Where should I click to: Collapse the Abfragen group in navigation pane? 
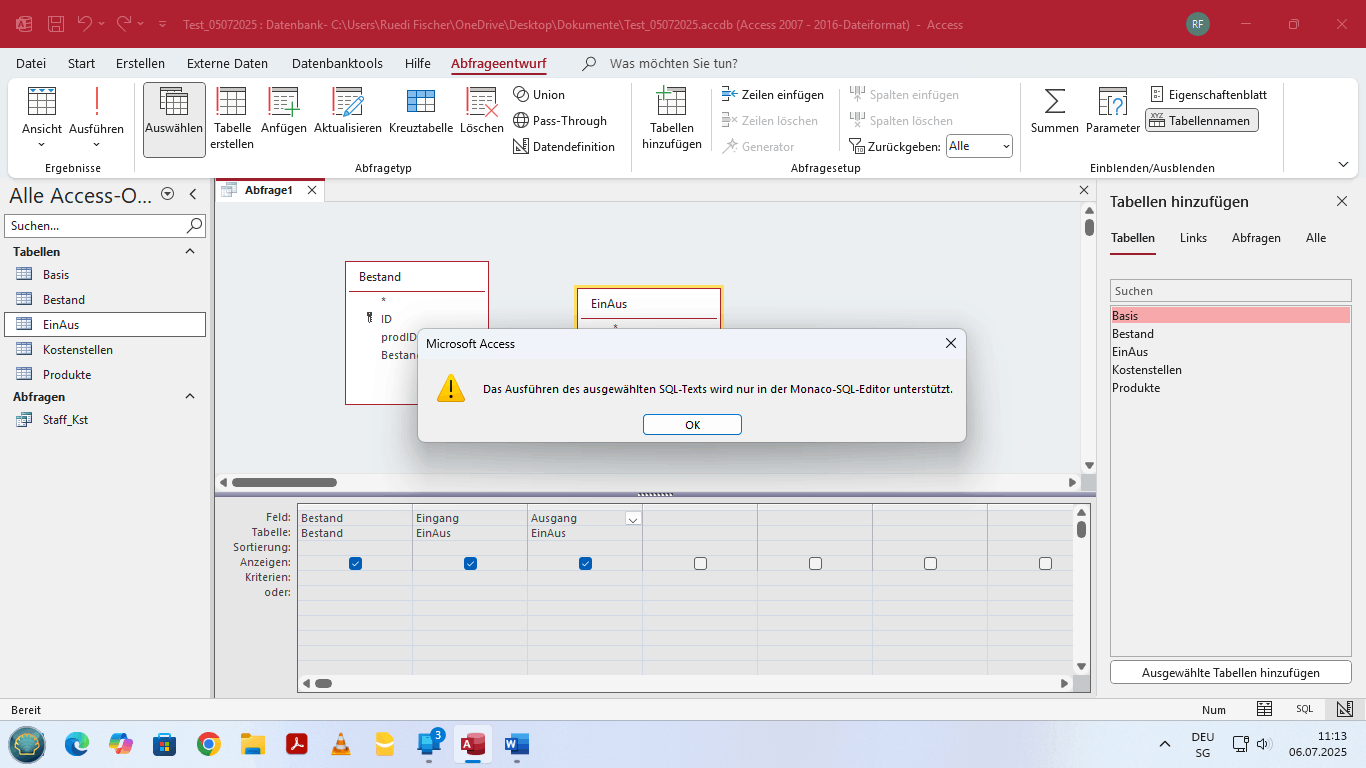coord(190,397)
